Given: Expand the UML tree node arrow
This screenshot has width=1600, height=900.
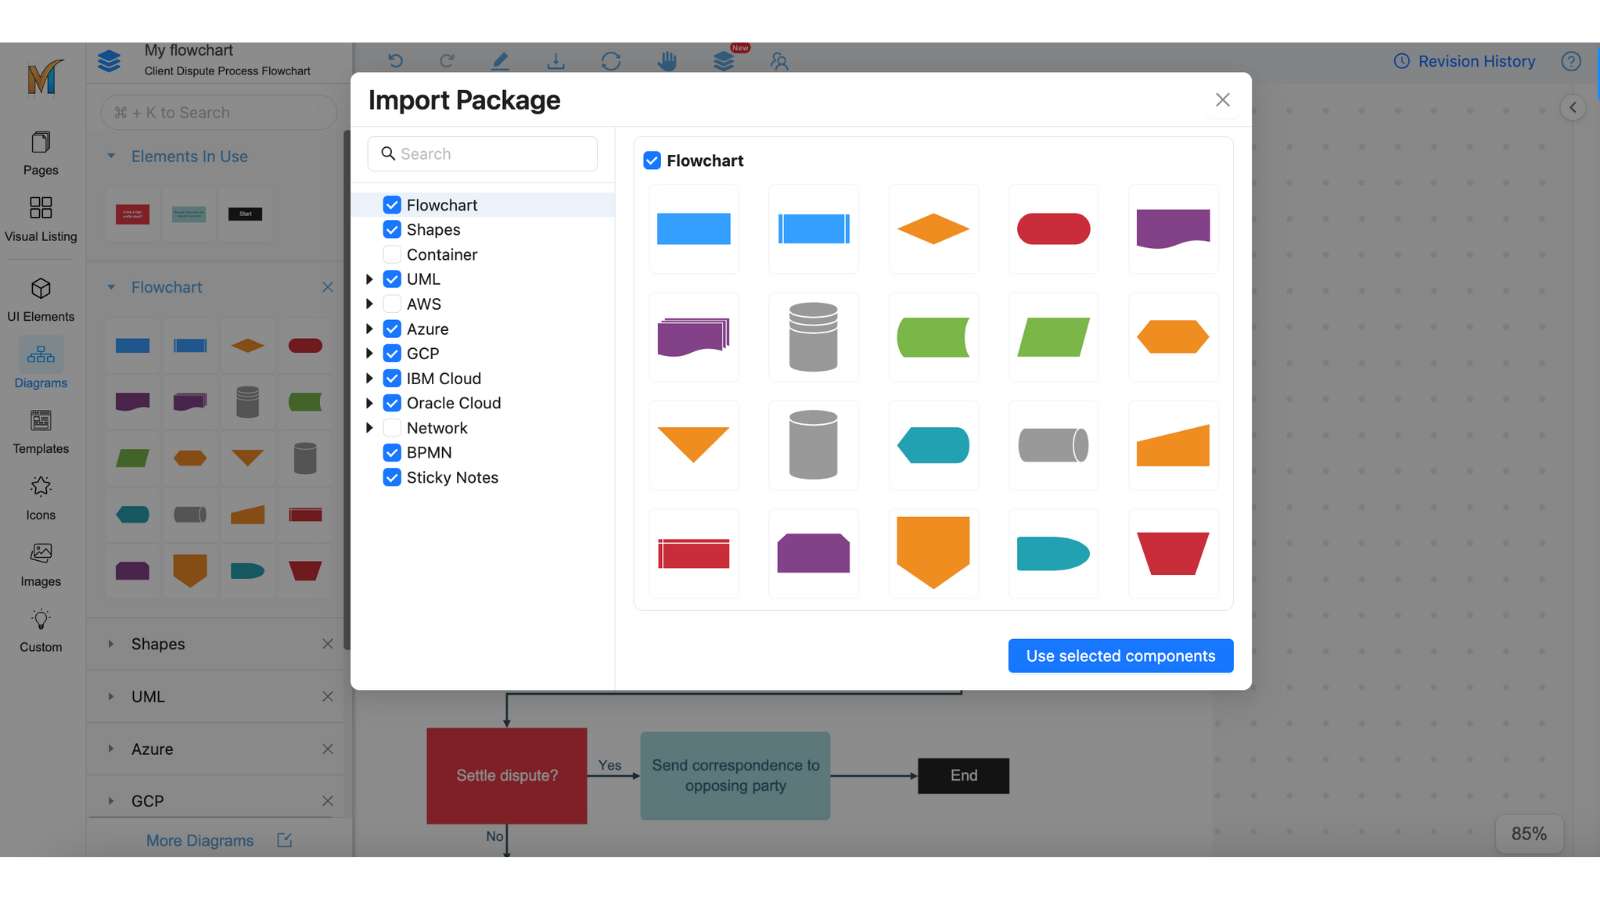Looking at the screenshot, I should pos(370,280).
